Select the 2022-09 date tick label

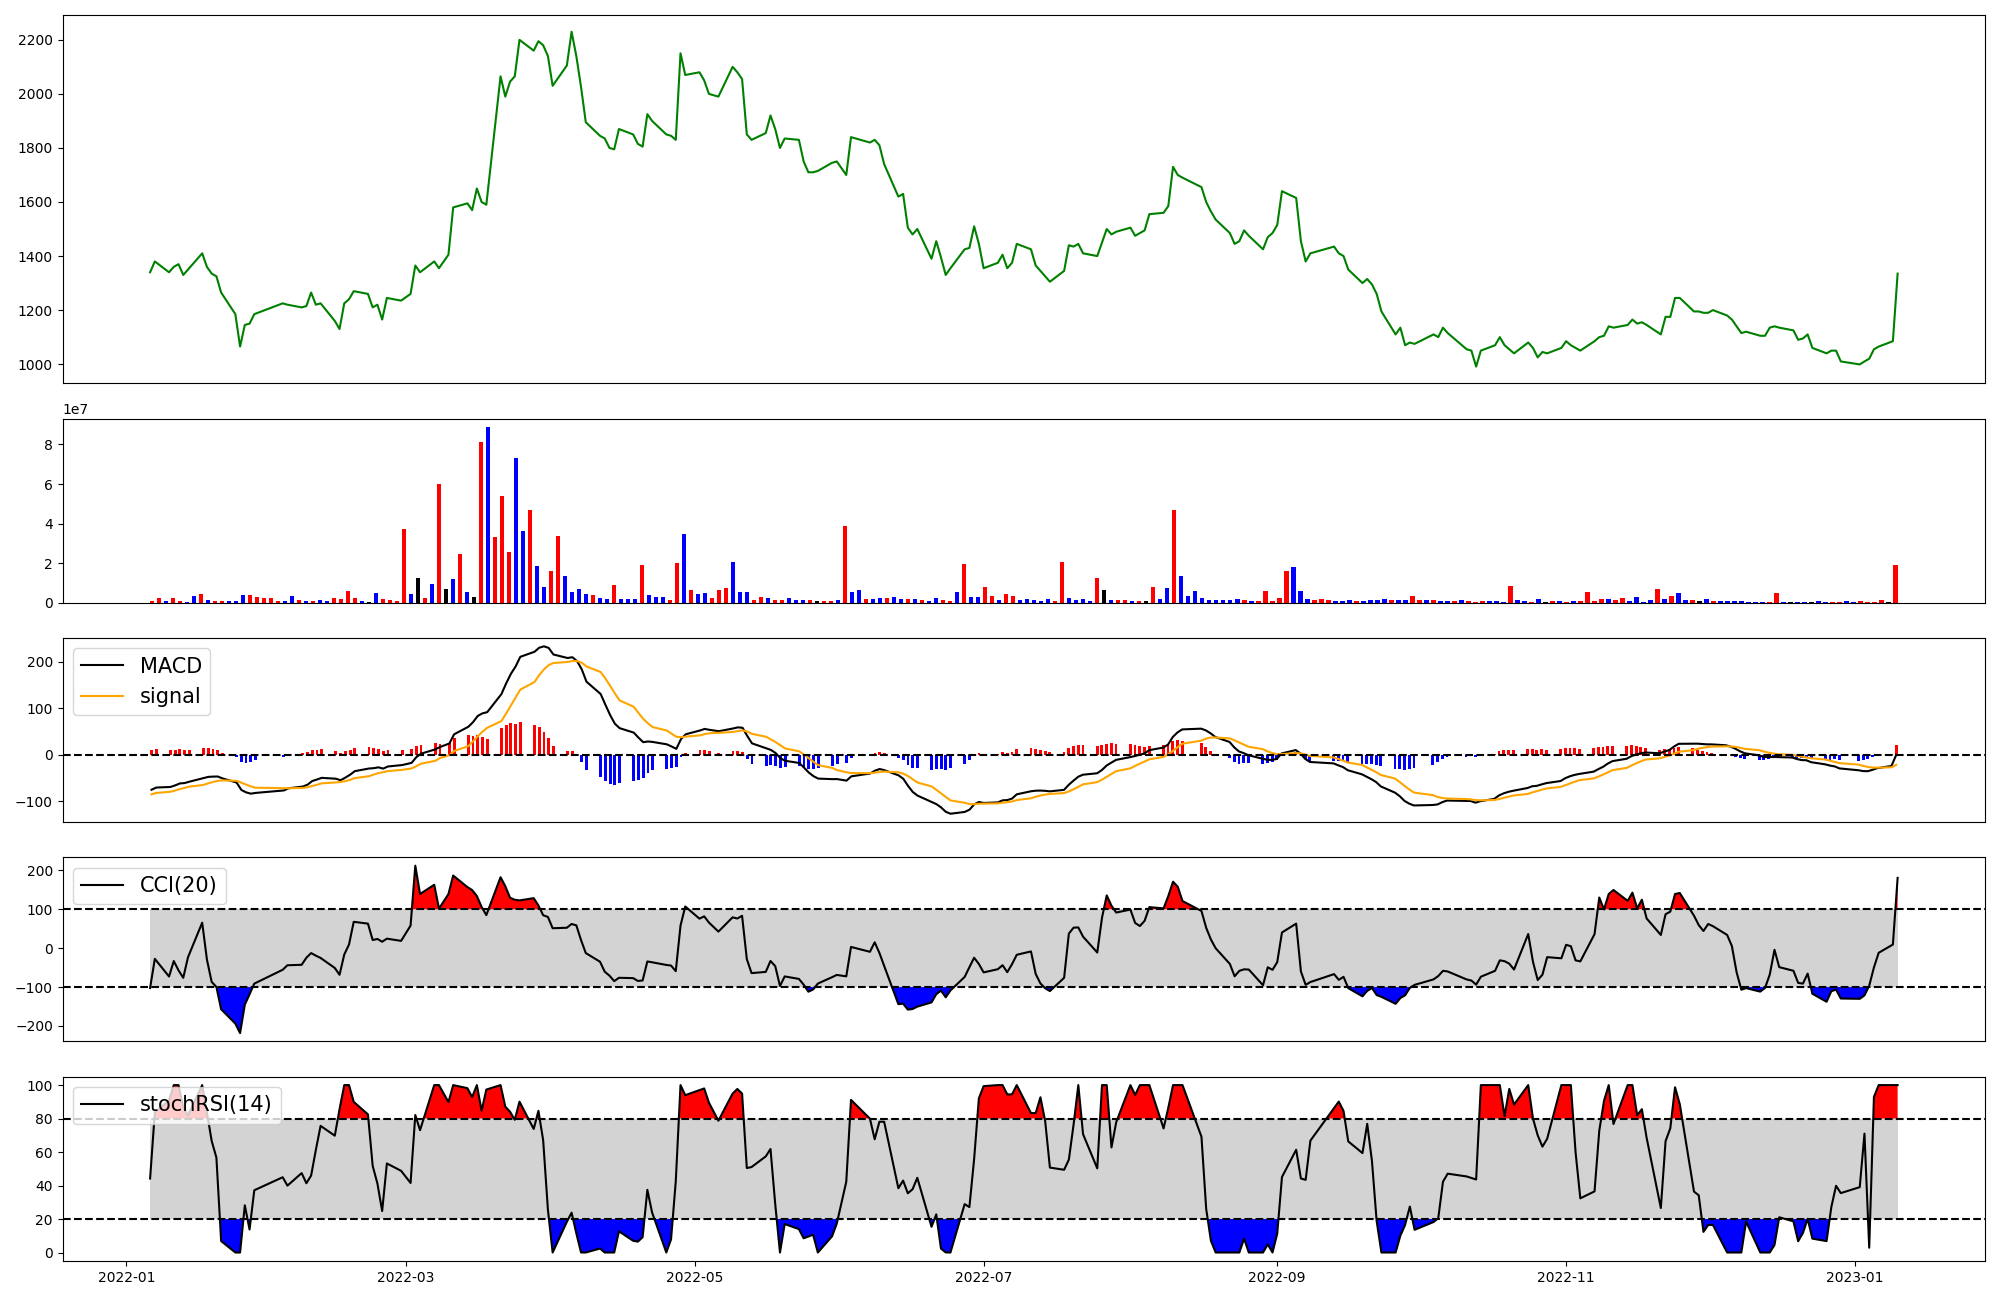coord(1277,1277)
